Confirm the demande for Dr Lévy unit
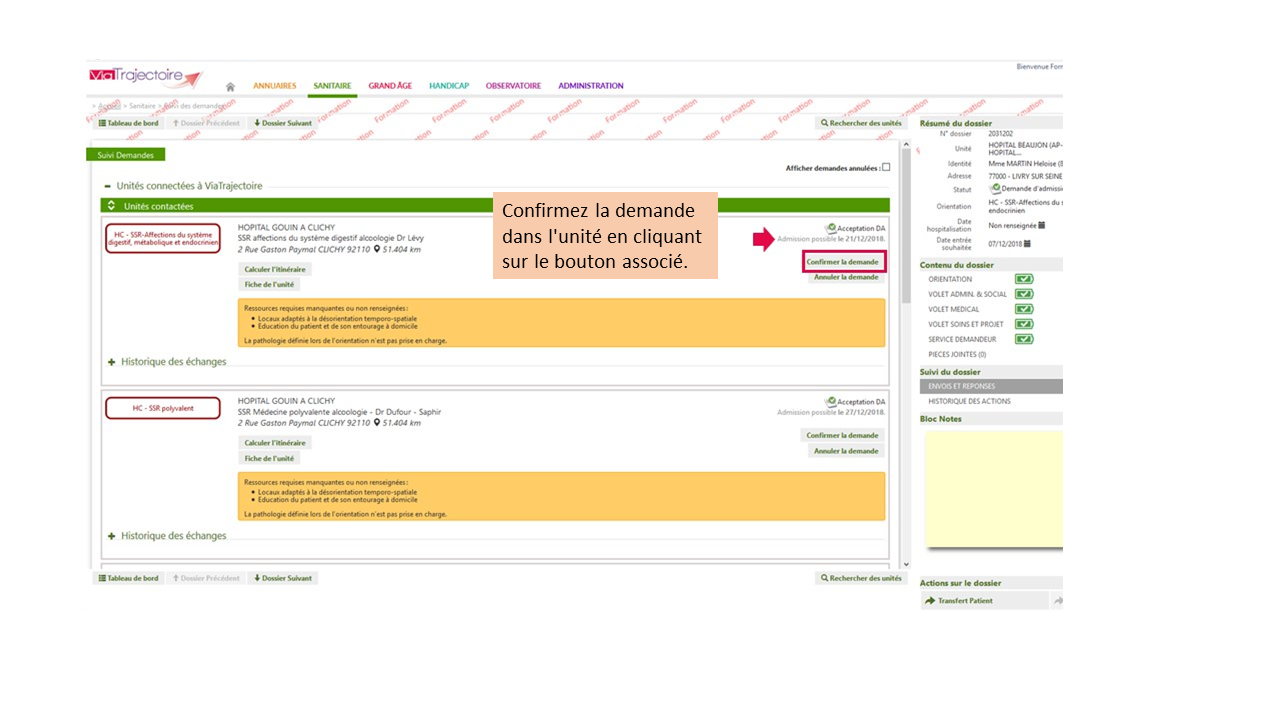This screenshot has height=720, width=1280. pyautogui.click(x=843, y=262)
